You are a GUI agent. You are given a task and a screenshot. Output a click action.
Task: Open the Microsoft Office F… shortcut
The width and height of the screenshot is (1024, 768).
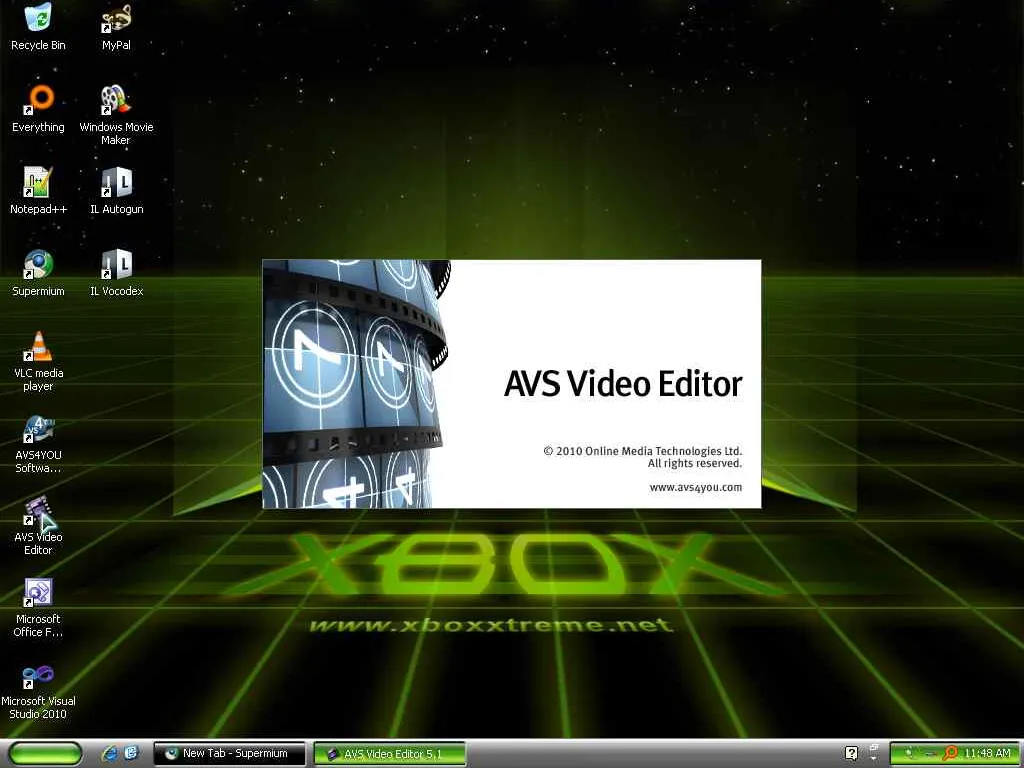38,608
